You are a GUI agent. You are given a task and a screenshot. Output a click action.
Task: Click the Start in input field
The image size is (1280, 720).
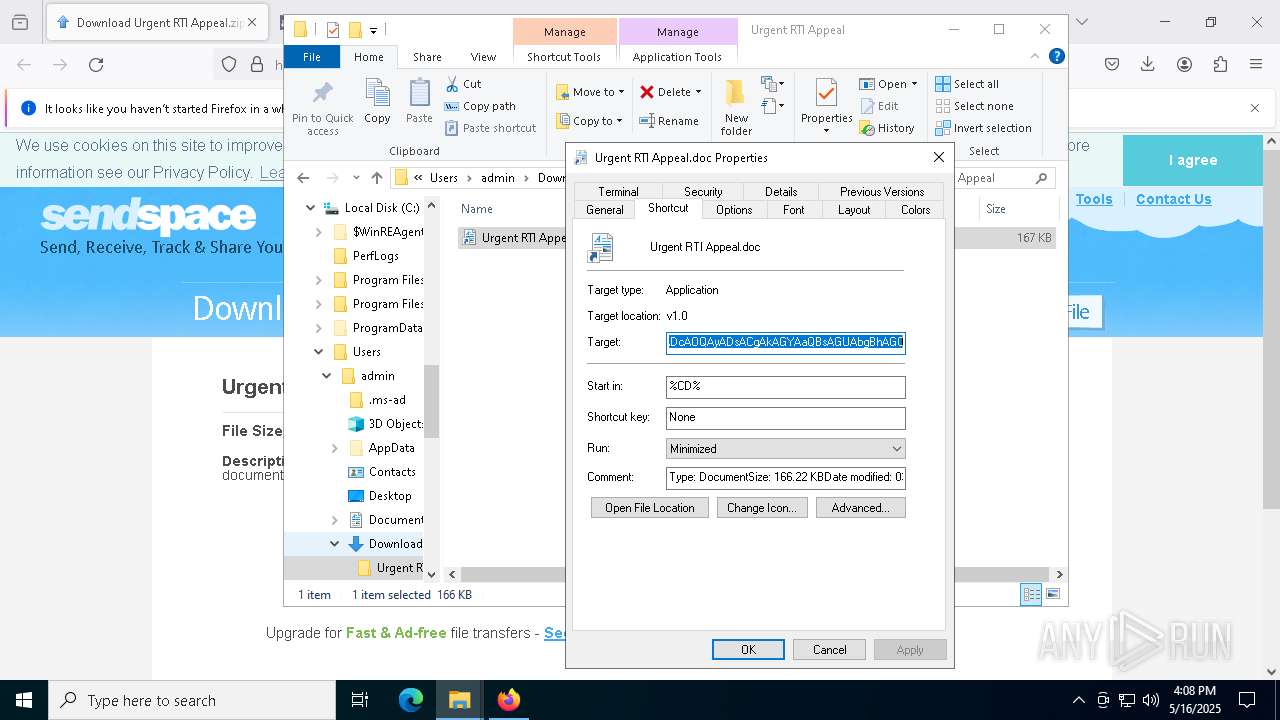pos(786,386)
